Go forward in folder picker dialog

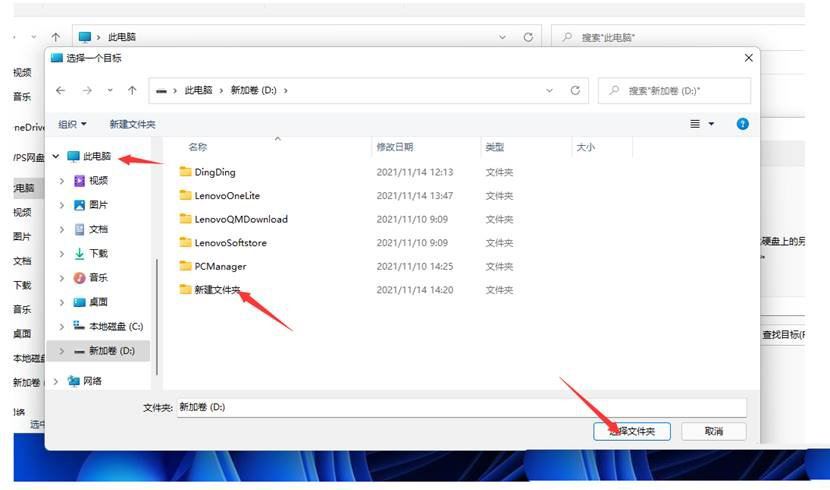tap(87, 90)
